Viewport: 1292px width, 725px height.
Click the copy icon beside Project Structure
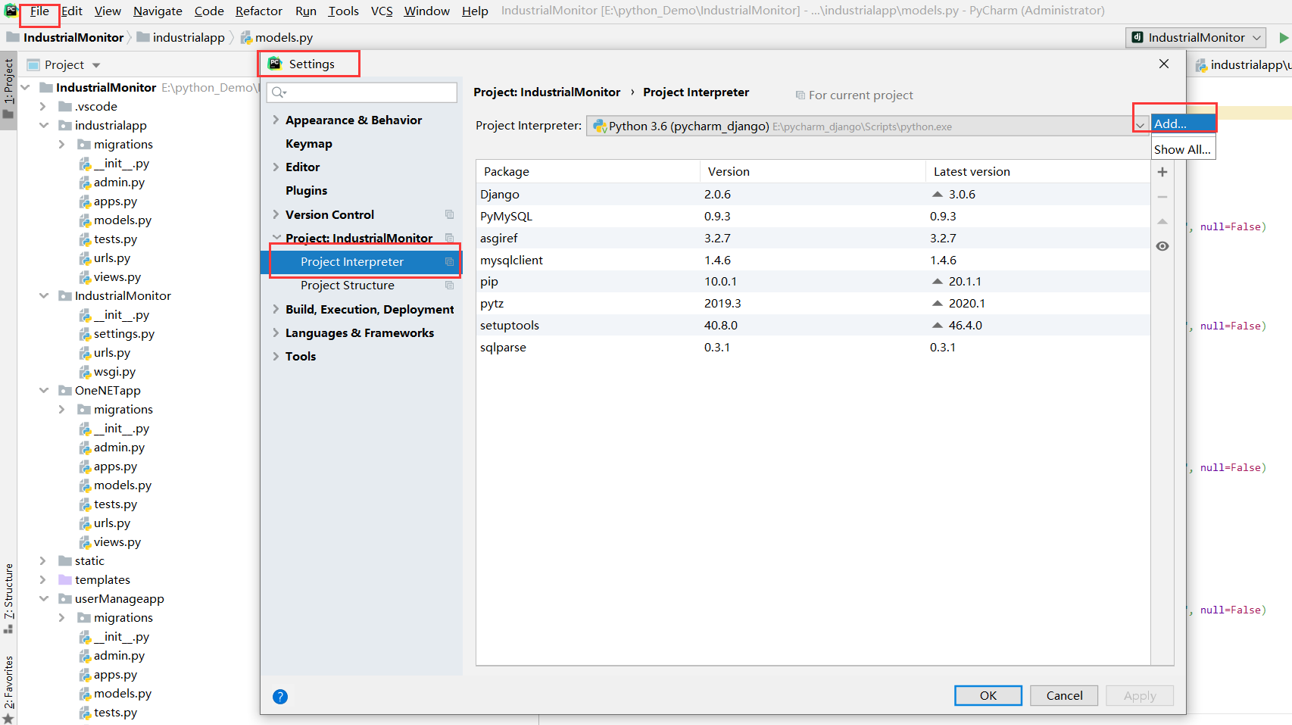point(449,286)
